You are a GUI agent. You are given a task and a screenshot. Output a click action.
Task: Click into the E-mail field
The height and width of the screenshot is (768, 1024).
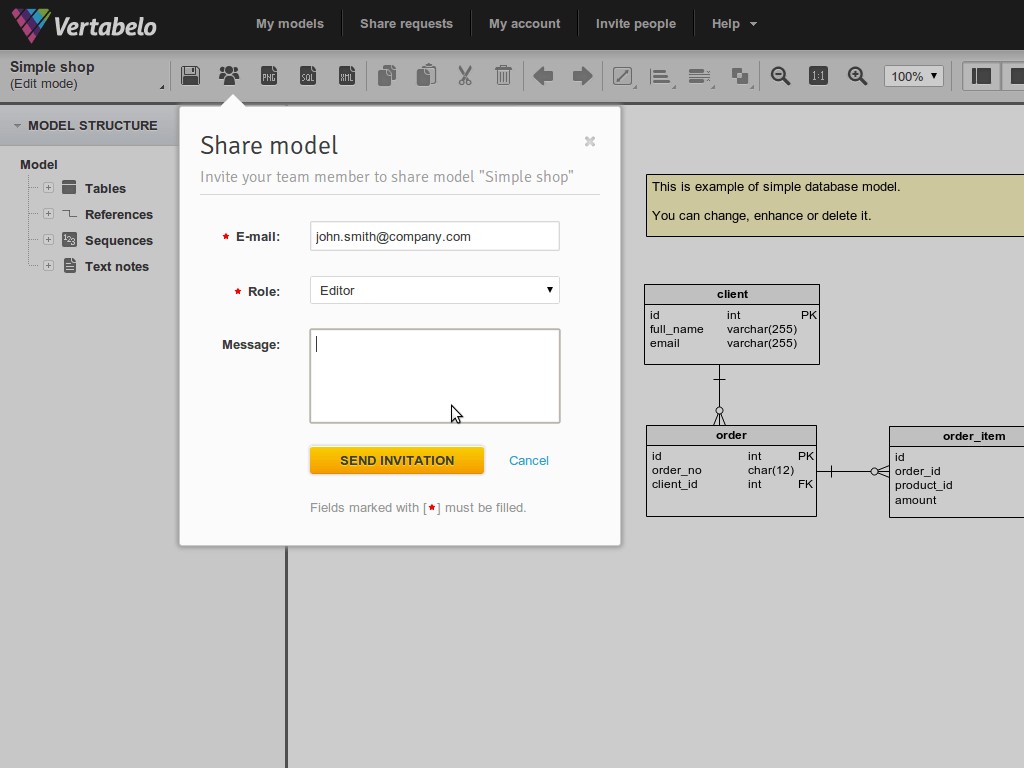(x=434, y=237)
